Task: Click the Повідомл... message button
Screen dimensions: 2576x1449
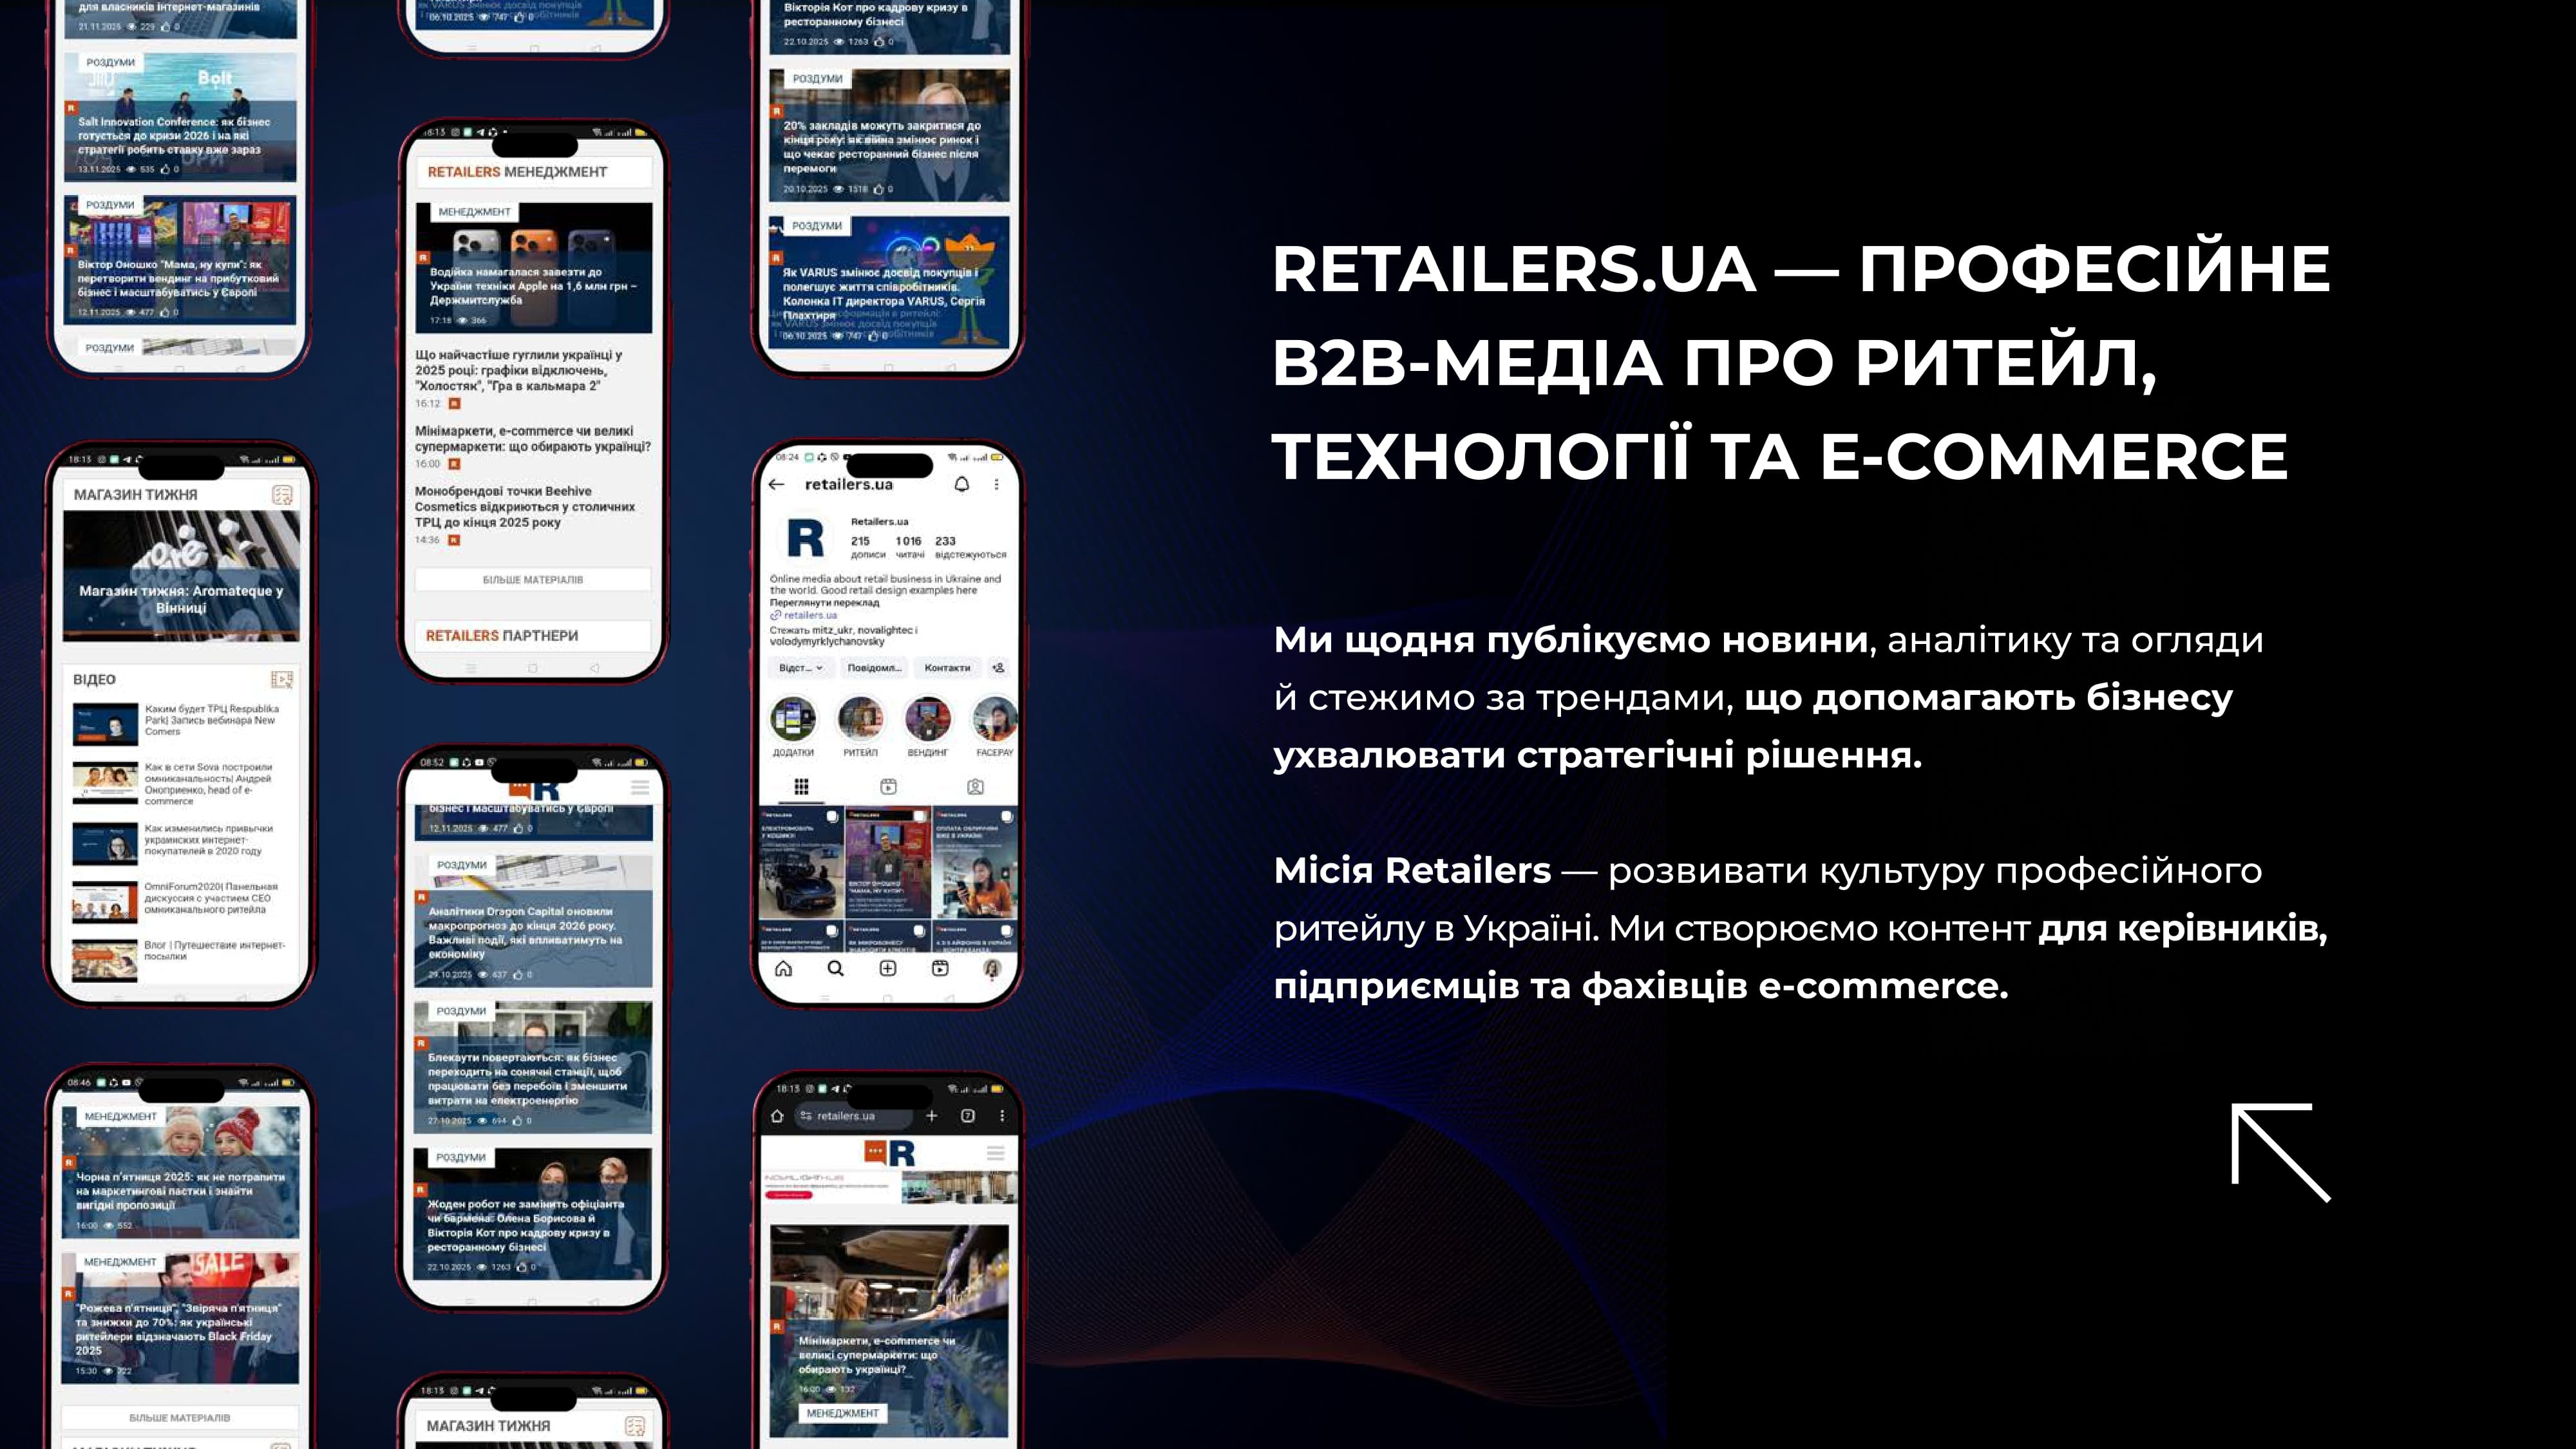Action: click(874, 668)
